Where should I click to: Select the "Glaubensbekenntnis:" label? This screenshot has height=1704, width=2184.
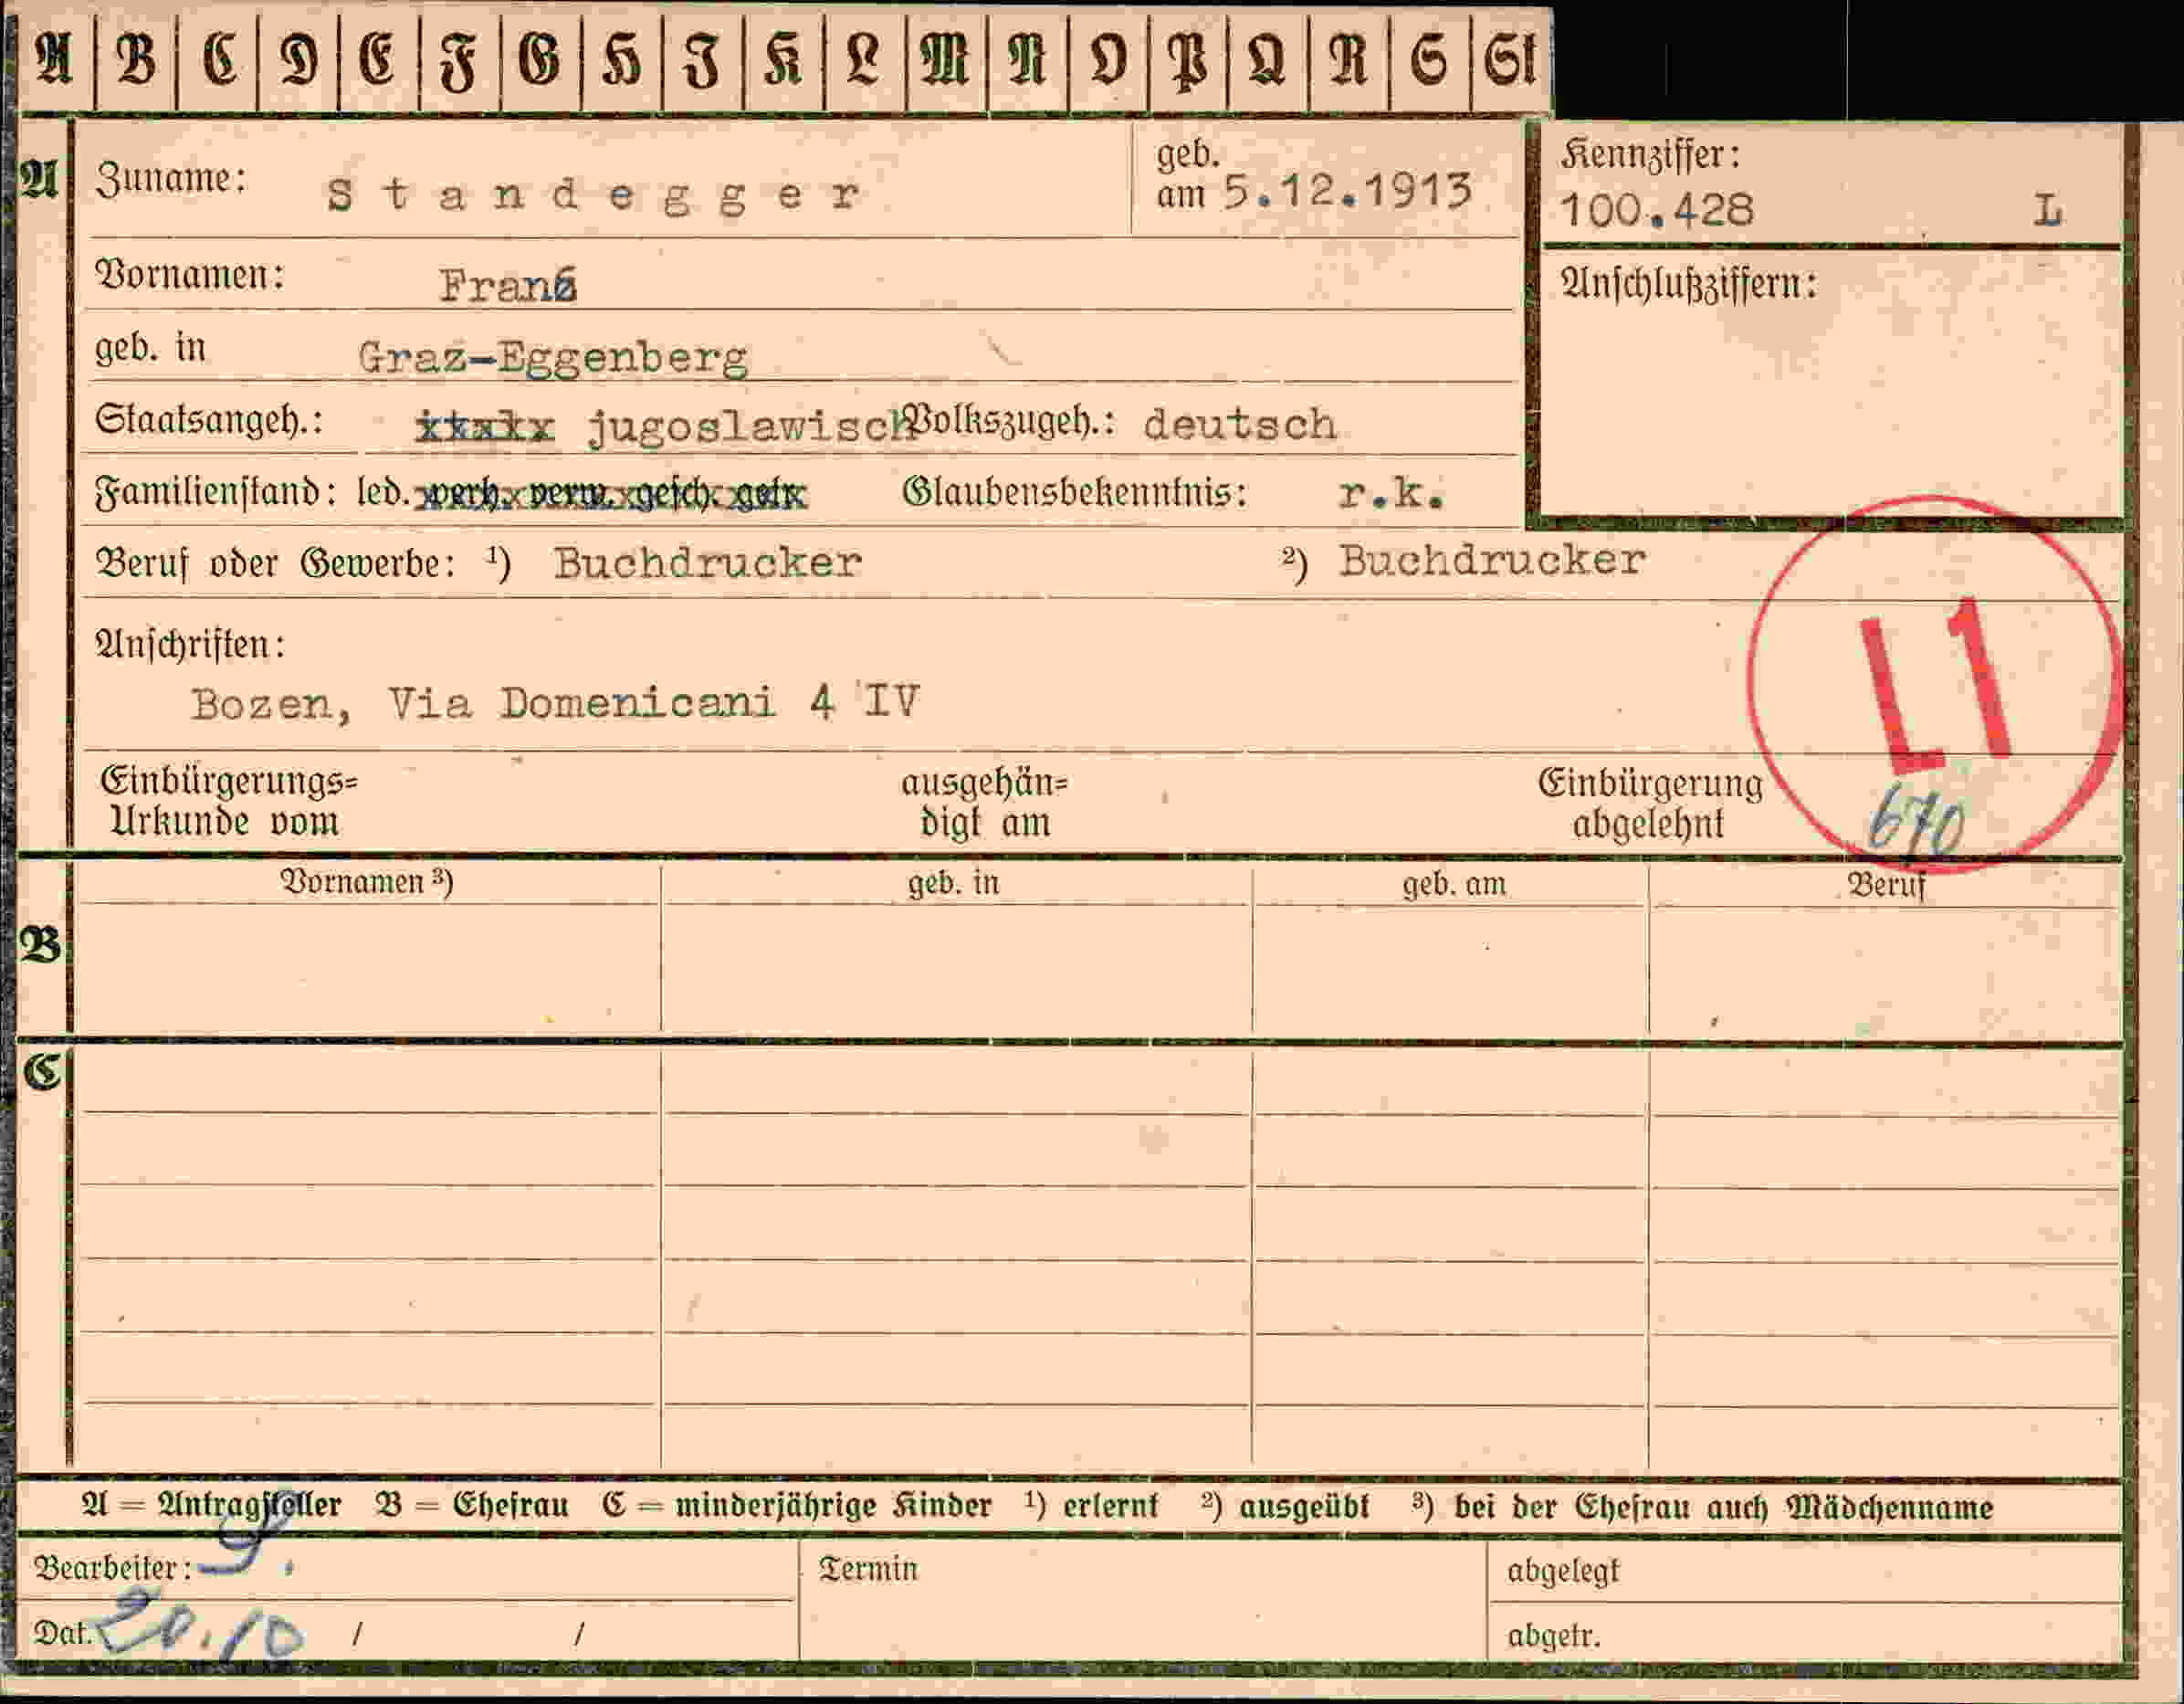[1075, 492]
